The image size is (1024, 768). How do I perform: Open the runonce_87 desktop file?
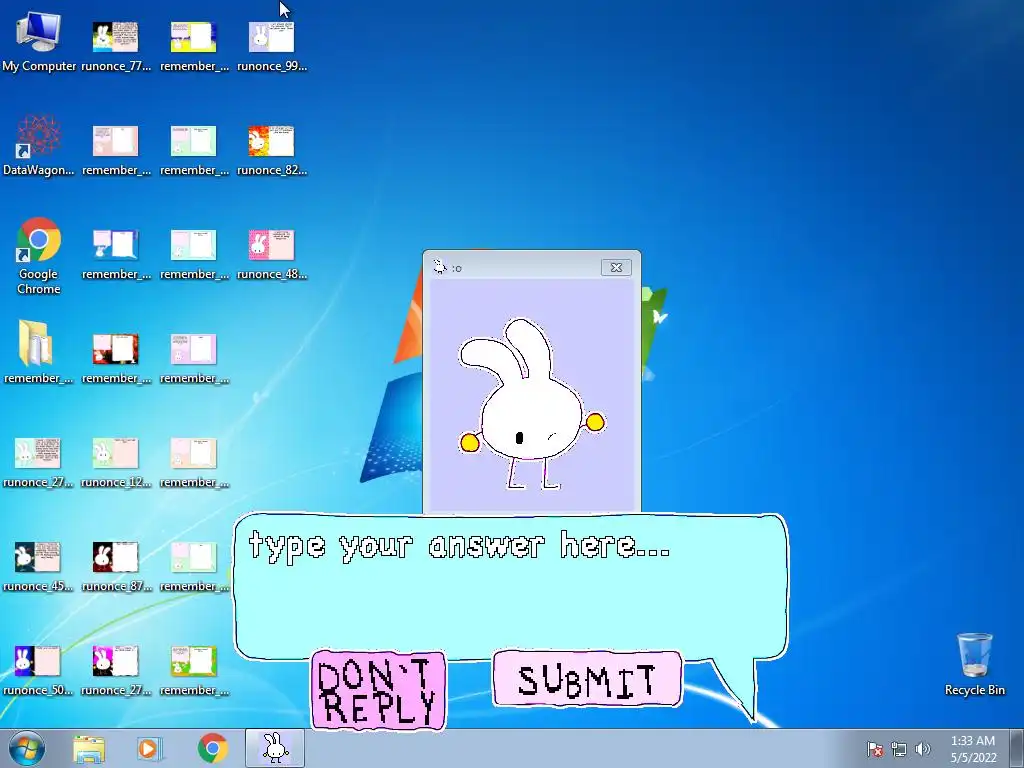click(x=116, y=566)
